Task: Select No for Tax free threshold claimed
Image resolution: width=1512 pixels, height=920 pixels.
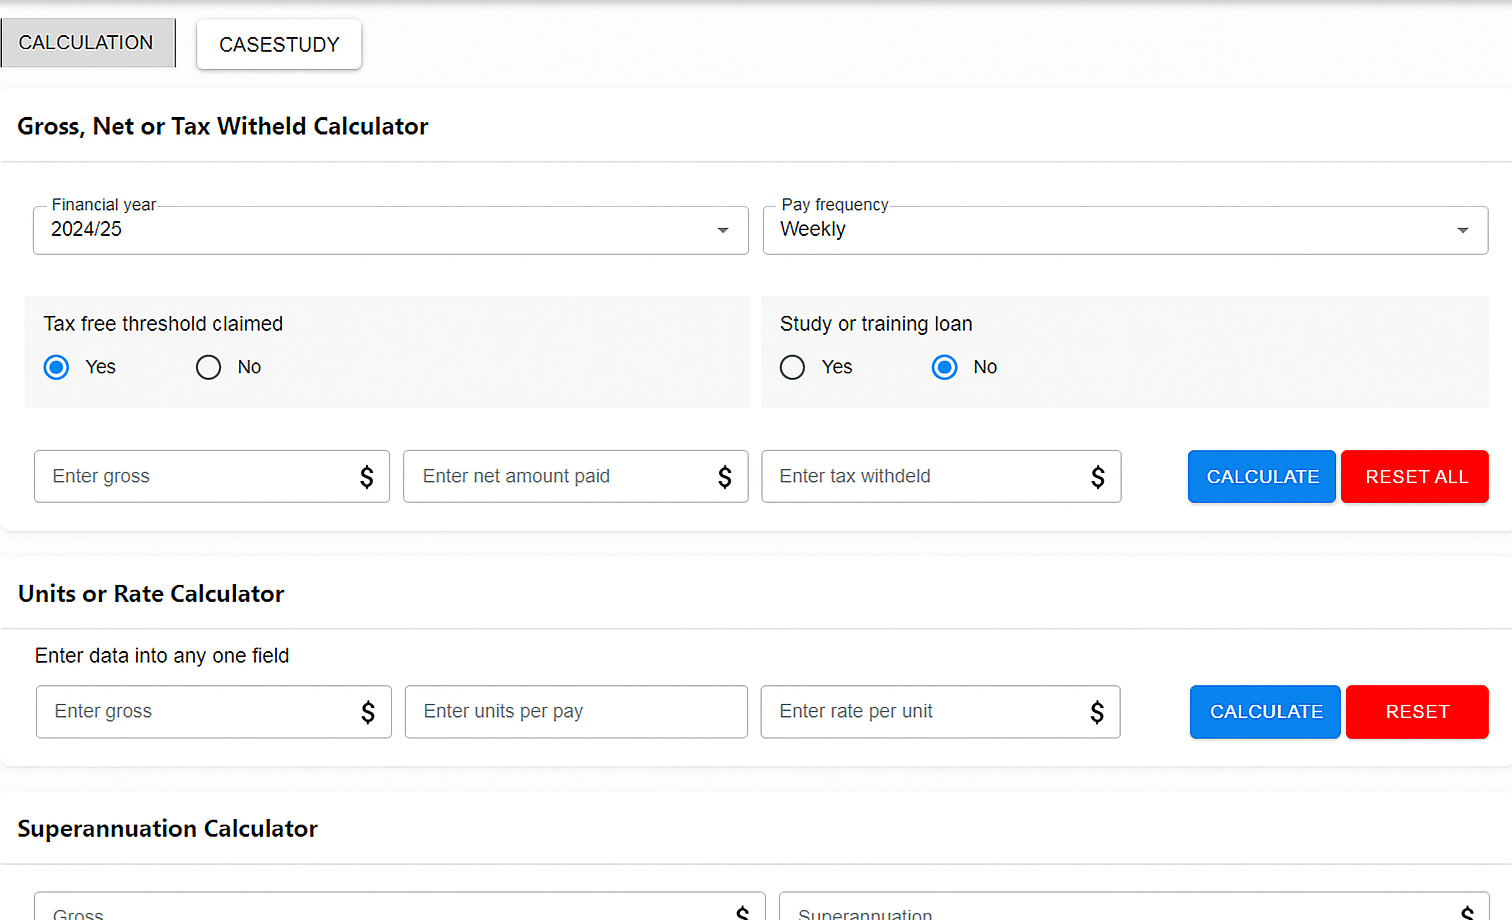Action: (x=209, y=367)
